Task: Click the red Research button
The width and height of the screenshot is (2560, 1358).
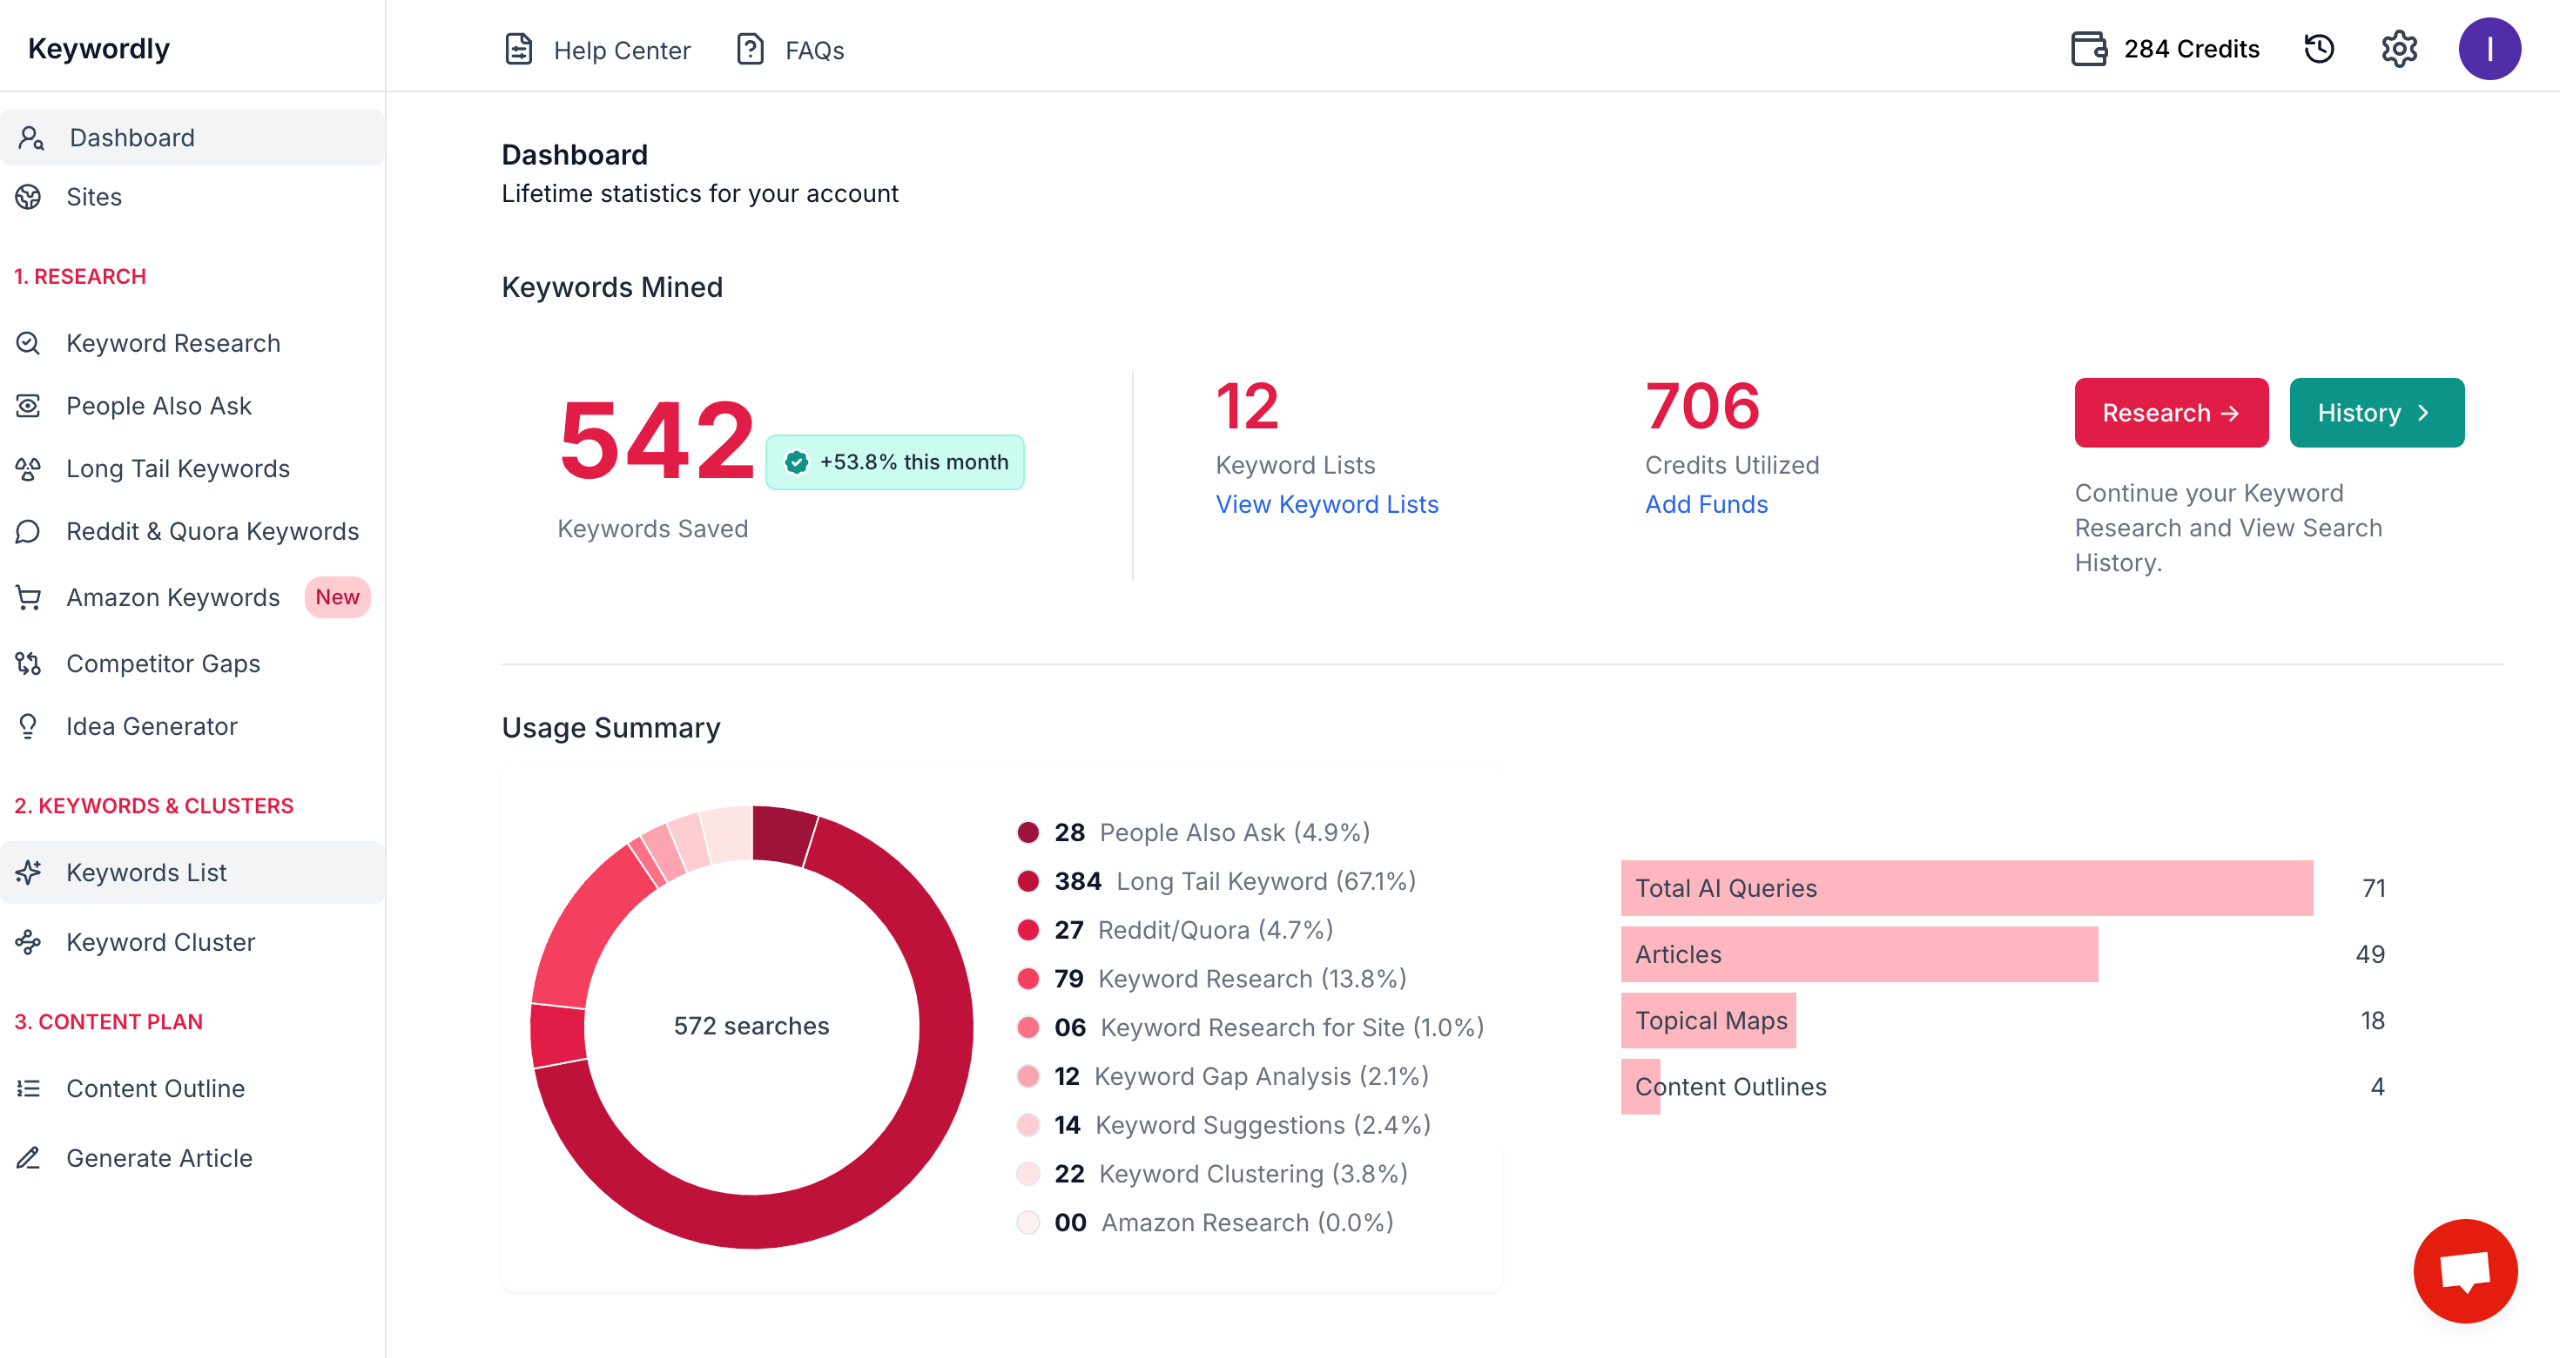Action: [x=2170, y=413]
